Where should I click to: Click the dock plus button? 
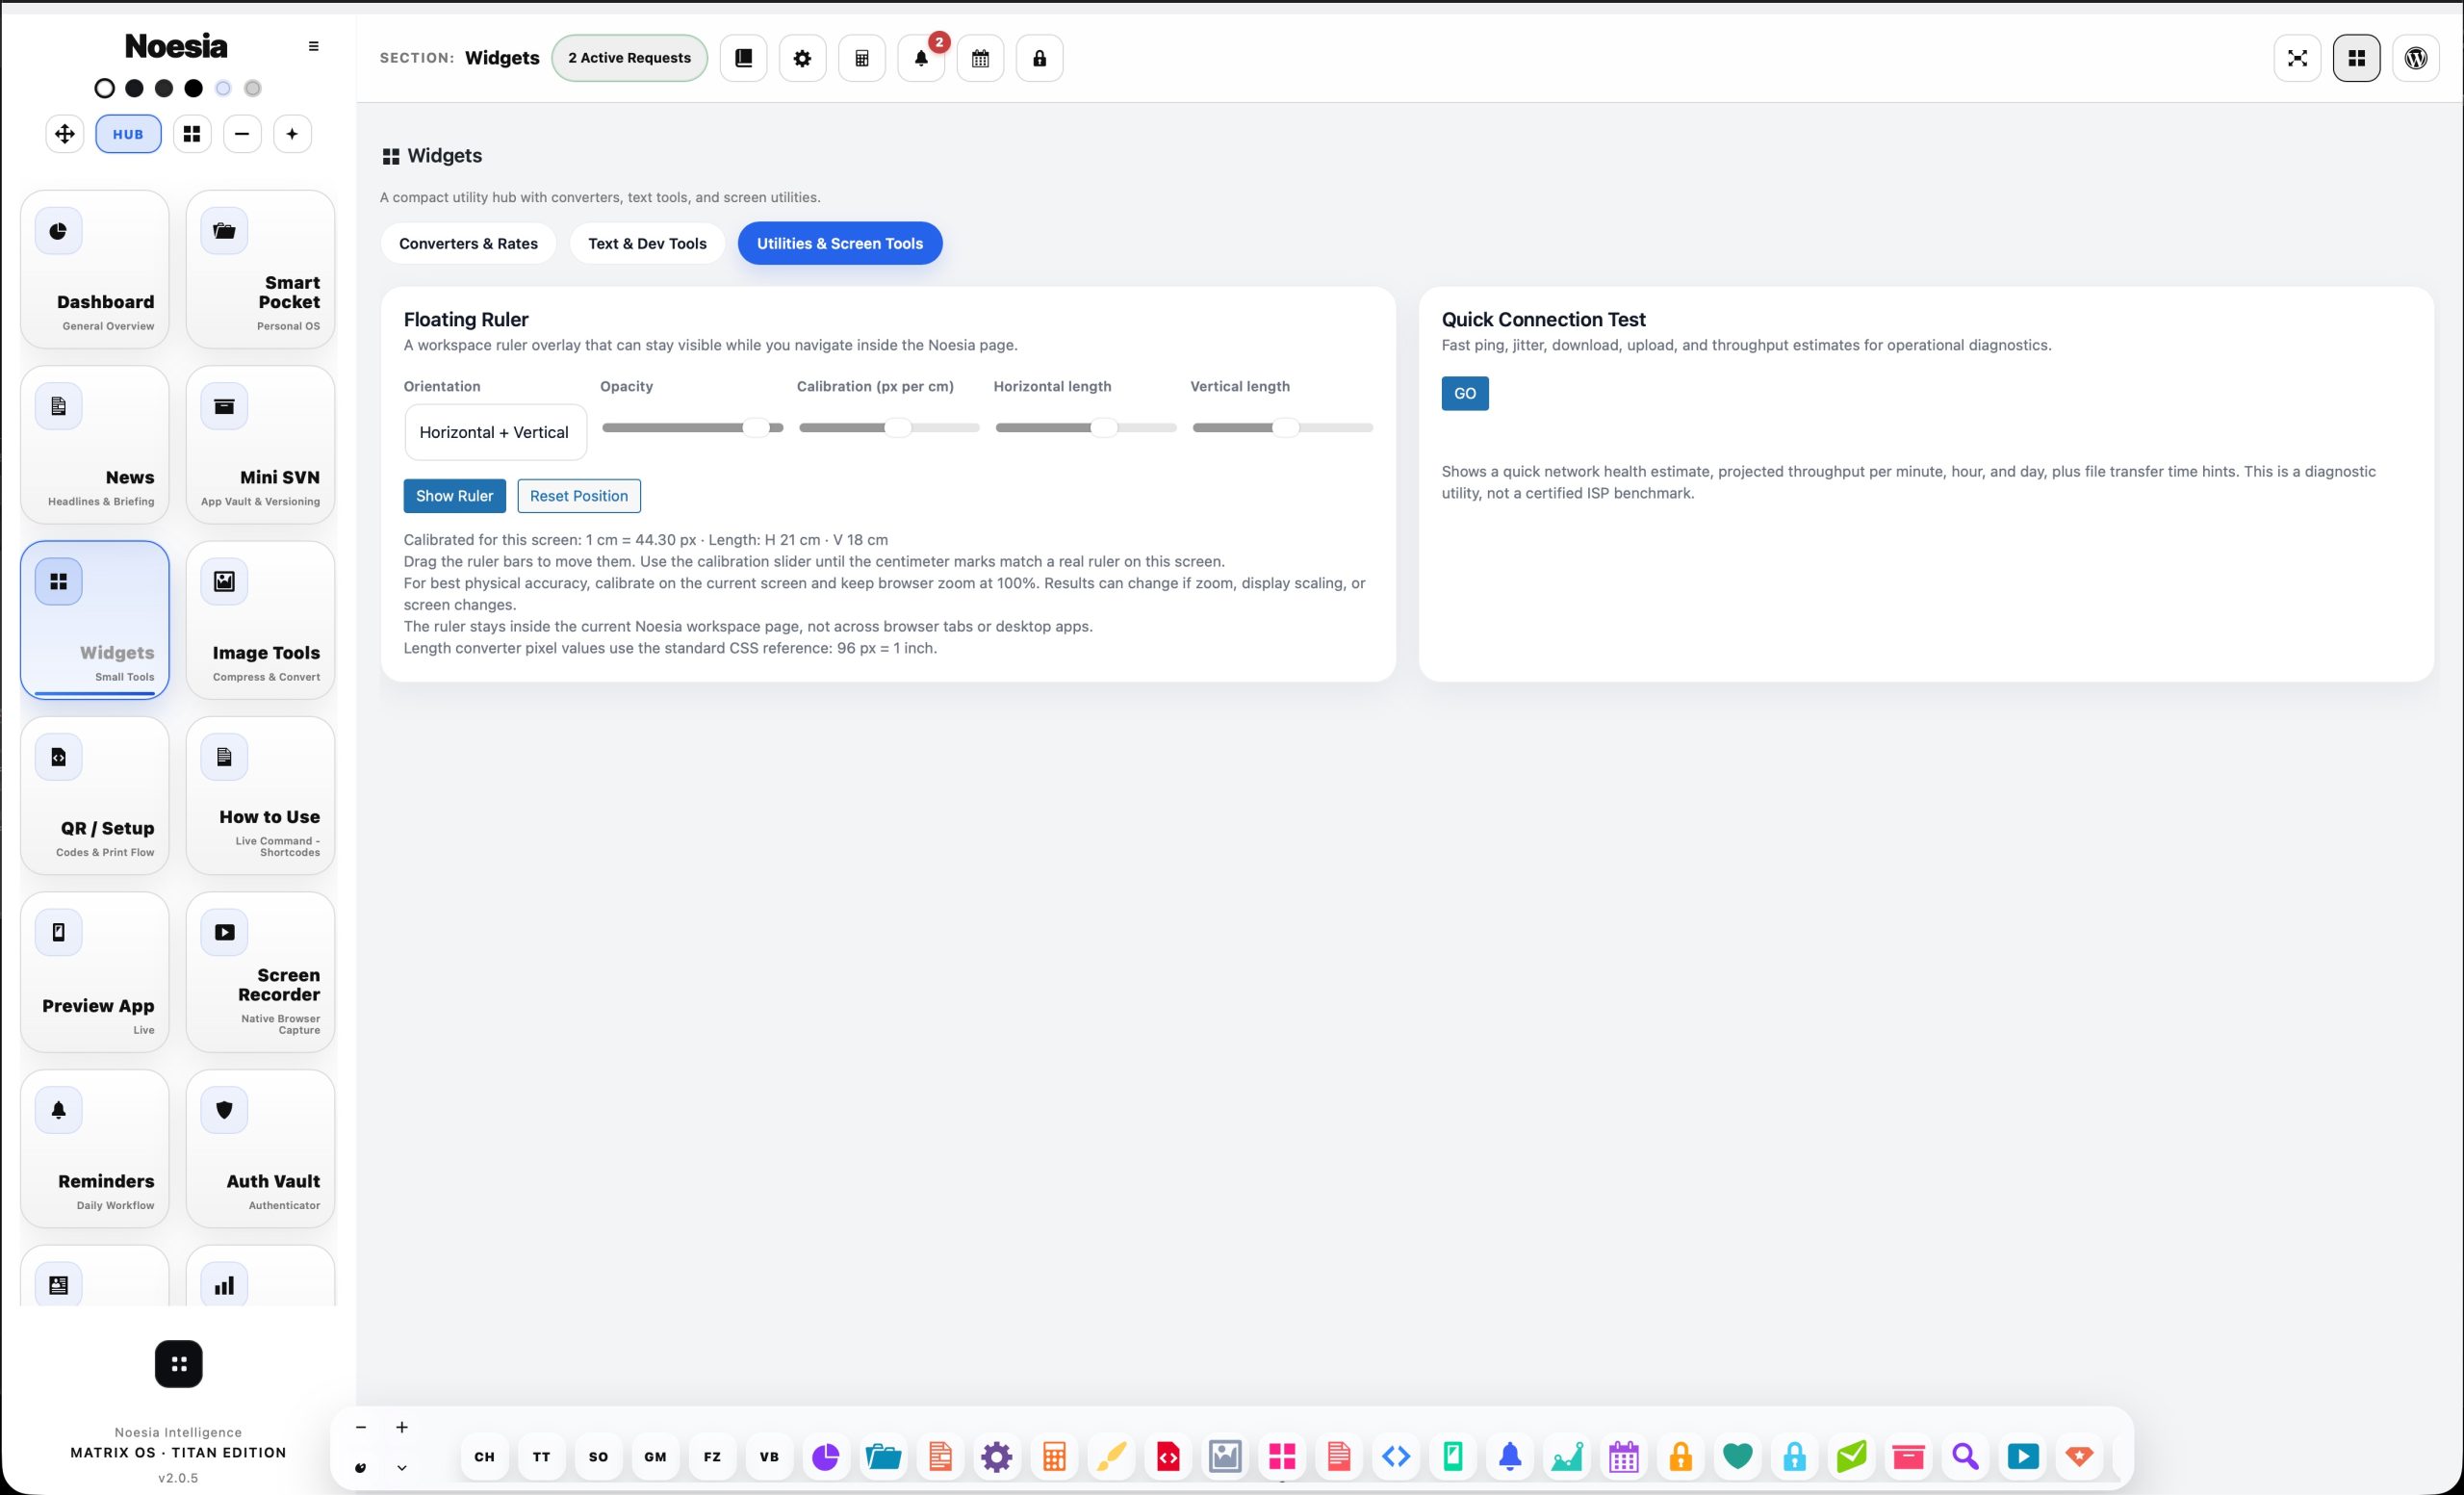(402, 1428)
